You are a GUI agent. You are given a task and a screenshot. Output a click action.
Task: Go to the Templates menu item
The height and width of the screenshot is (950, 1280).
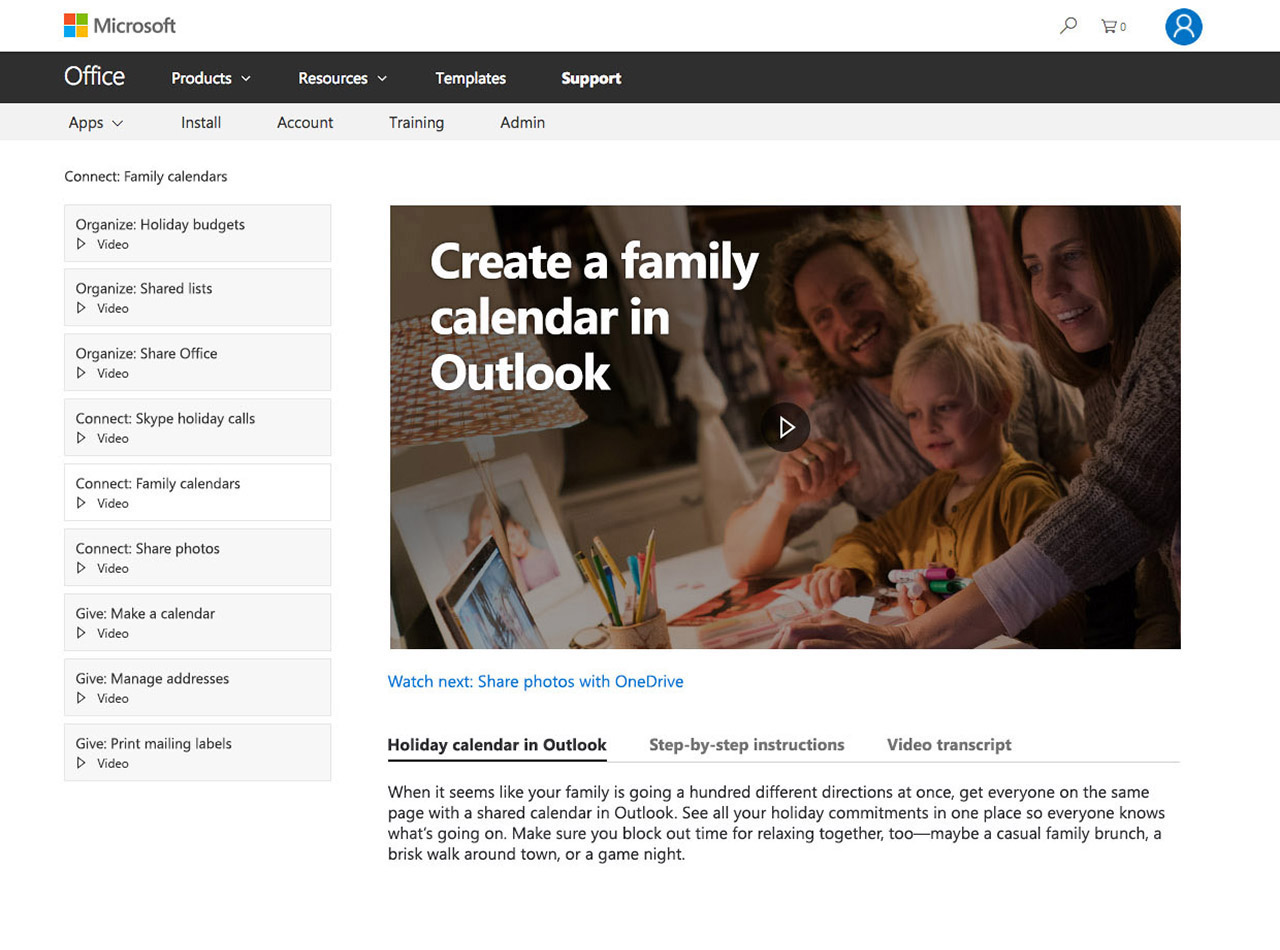point(470,78)
